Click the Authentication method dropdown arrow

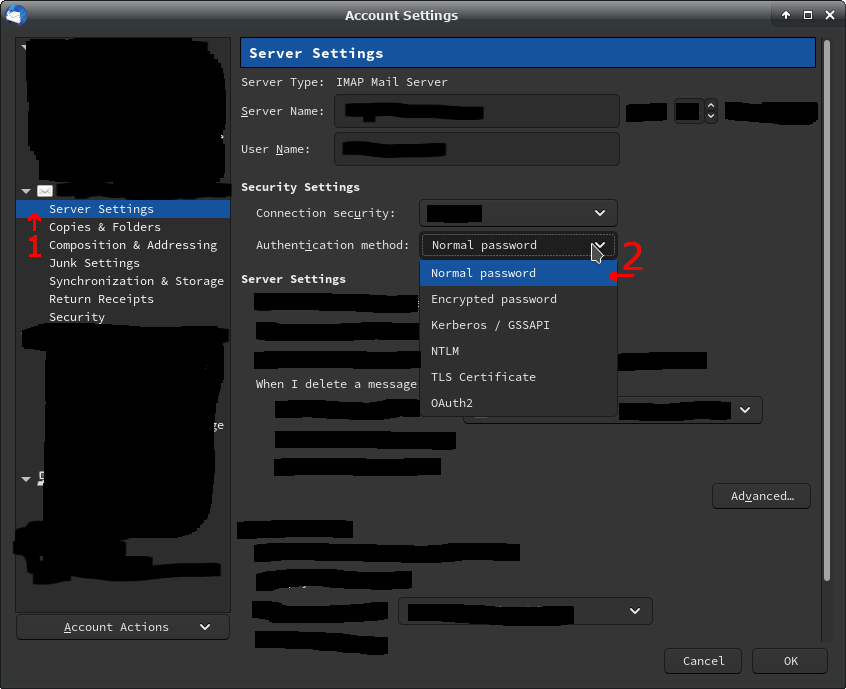pos(599,245)
